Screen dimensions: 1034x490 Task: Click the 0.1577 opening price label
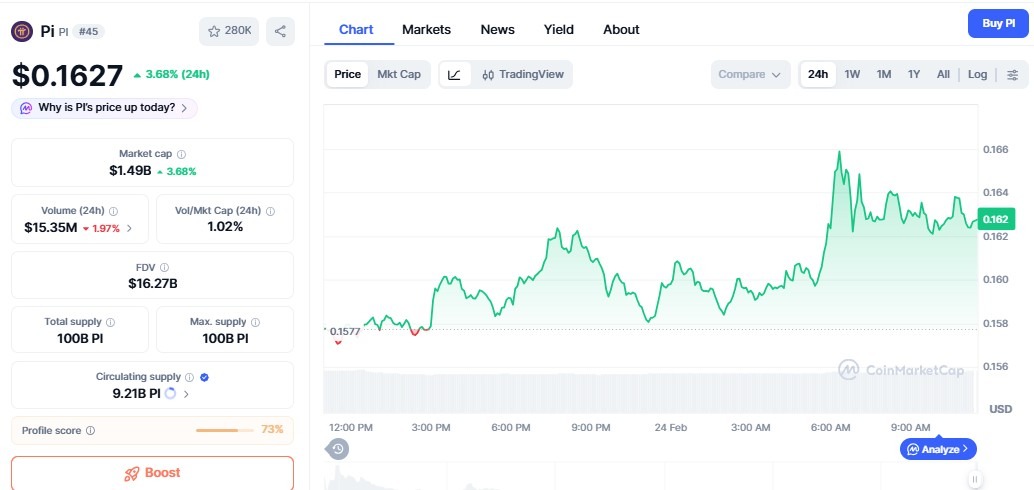345,331
